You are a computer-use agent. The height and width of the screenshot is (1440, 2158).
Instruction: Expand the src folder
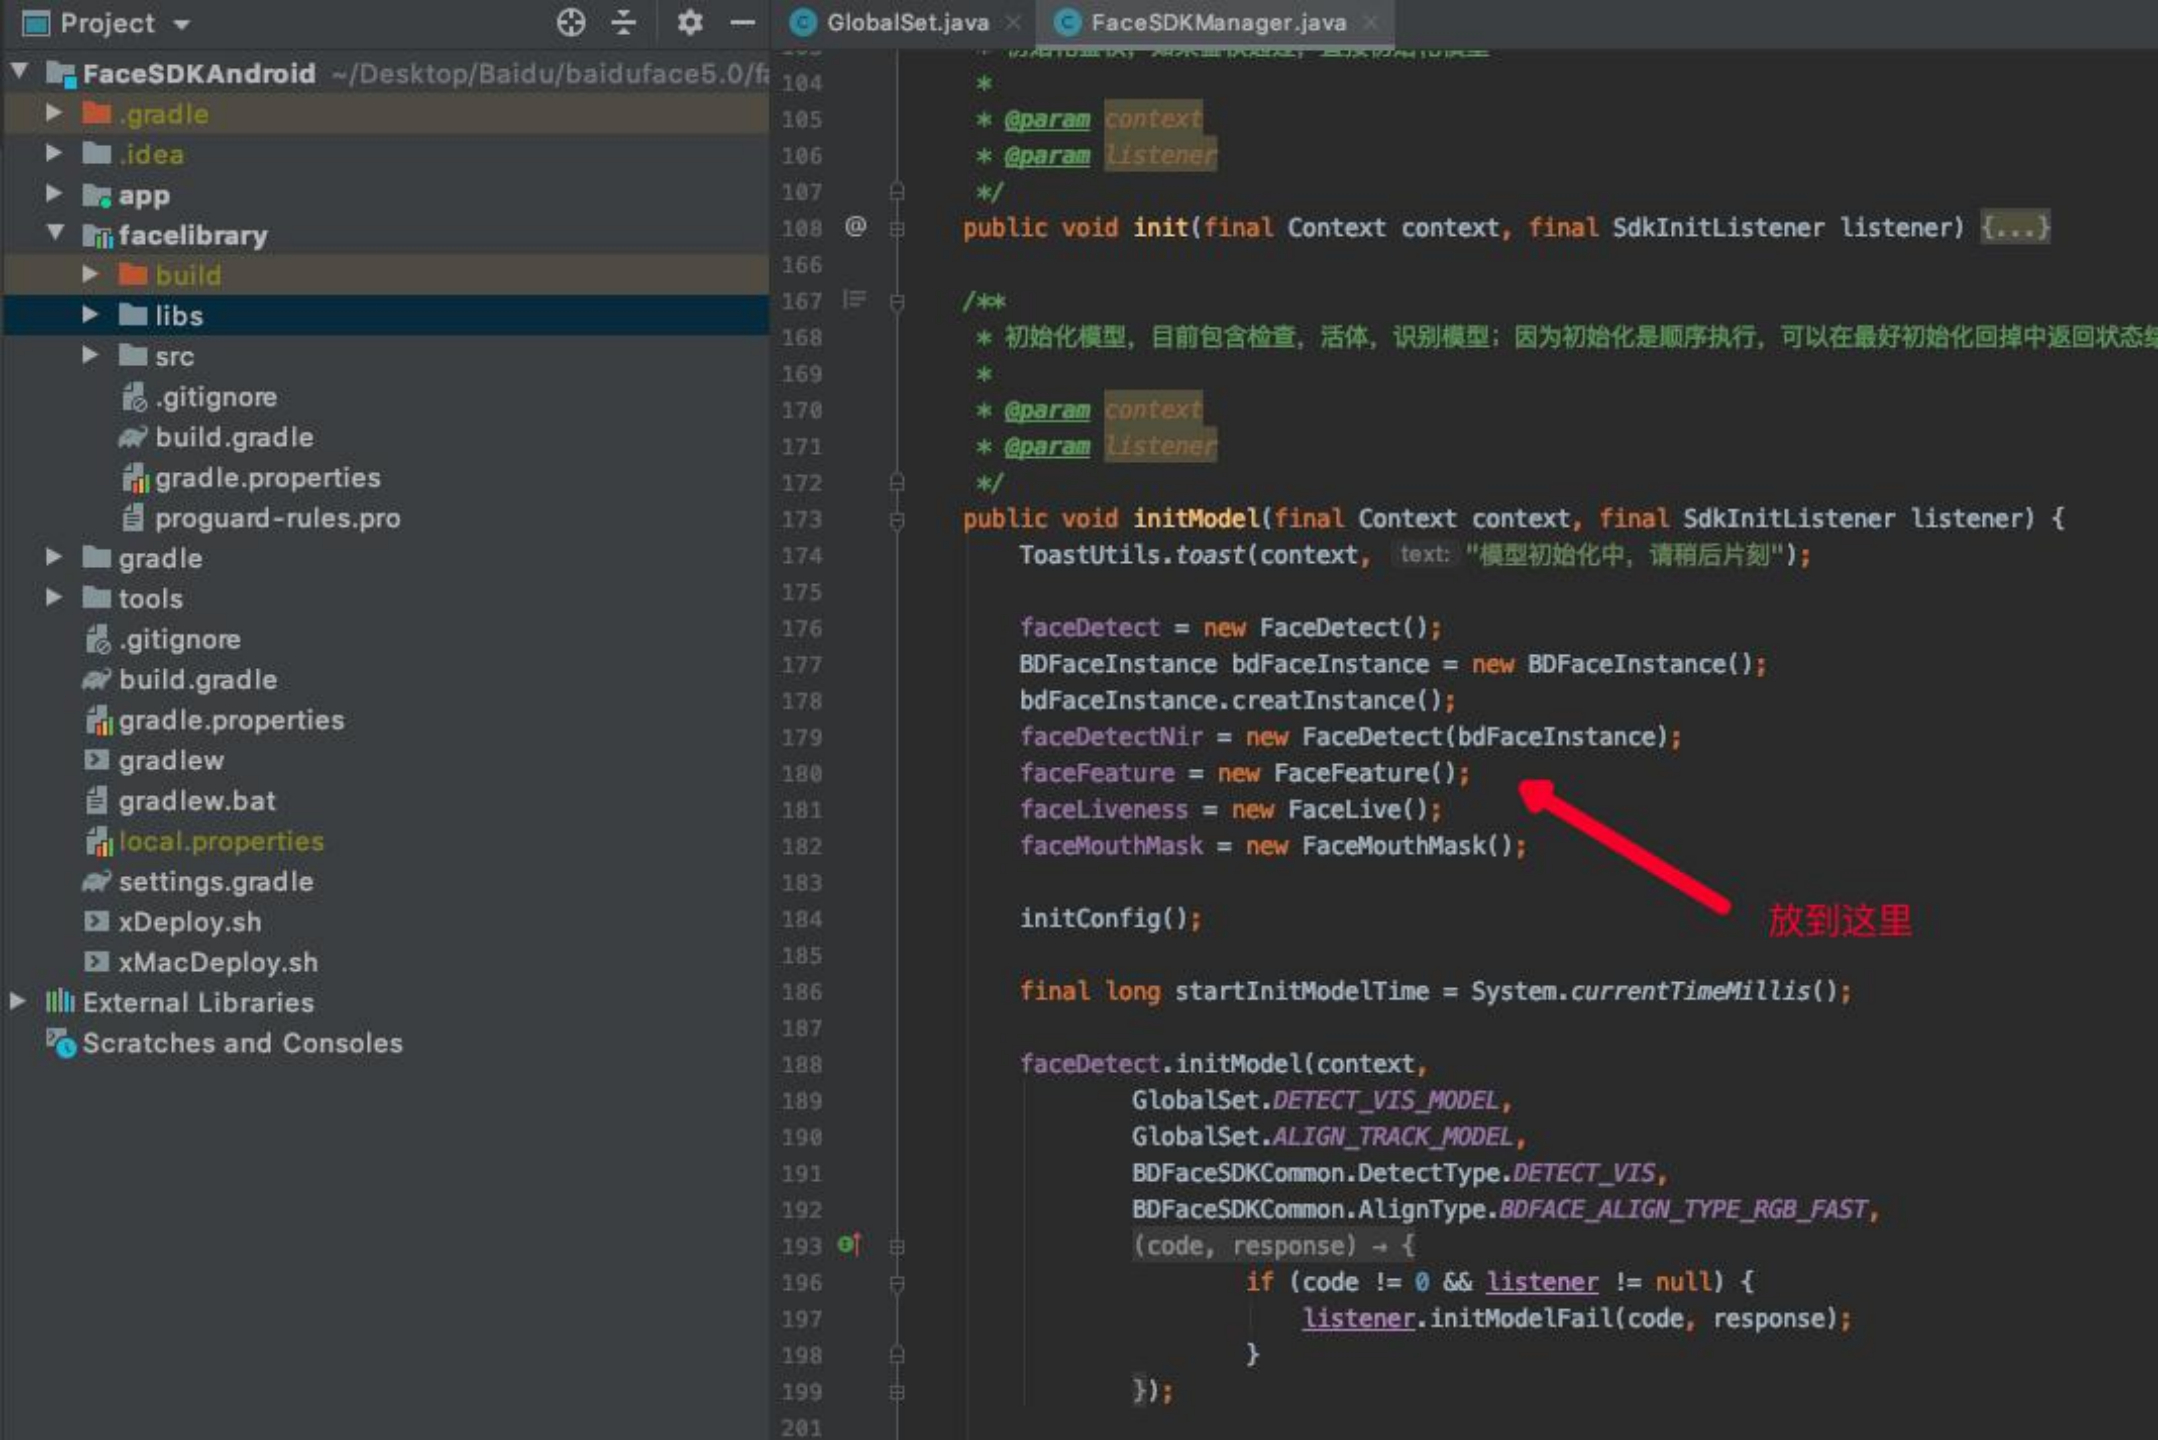[x=90, y=355]
